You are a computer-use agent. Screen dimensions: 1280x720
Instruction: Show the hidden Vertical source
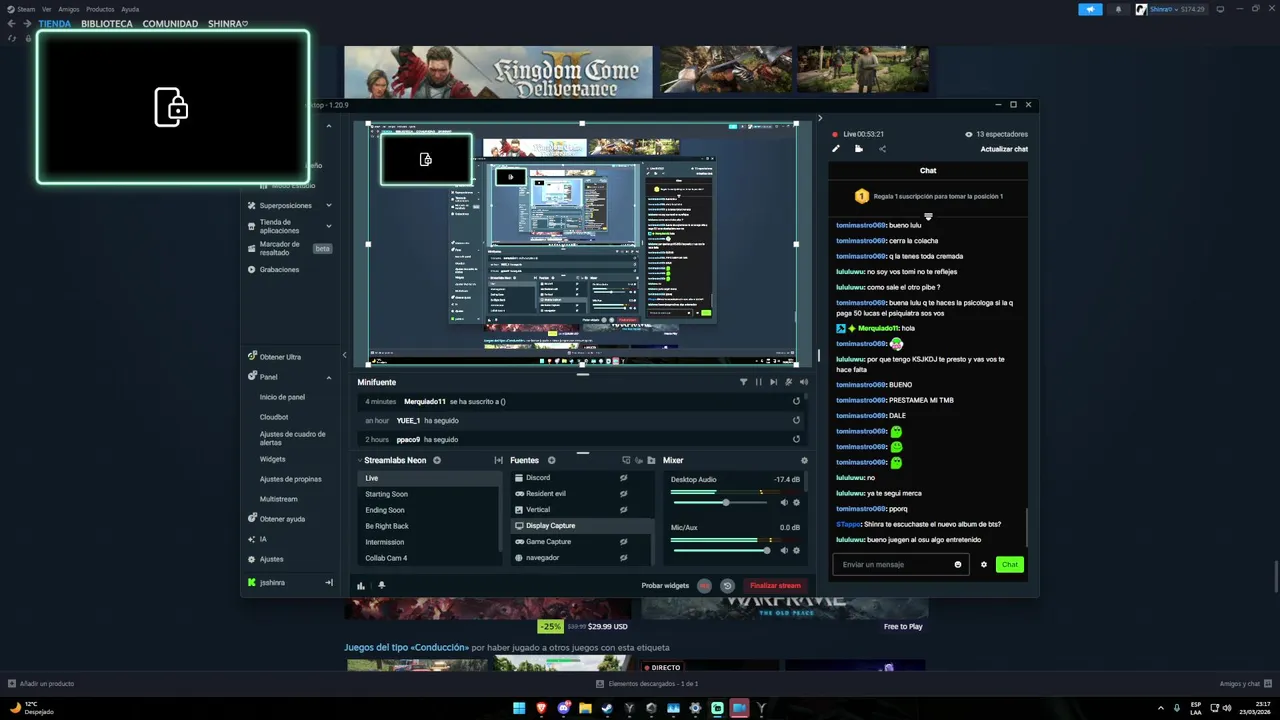tap(623, 510)
